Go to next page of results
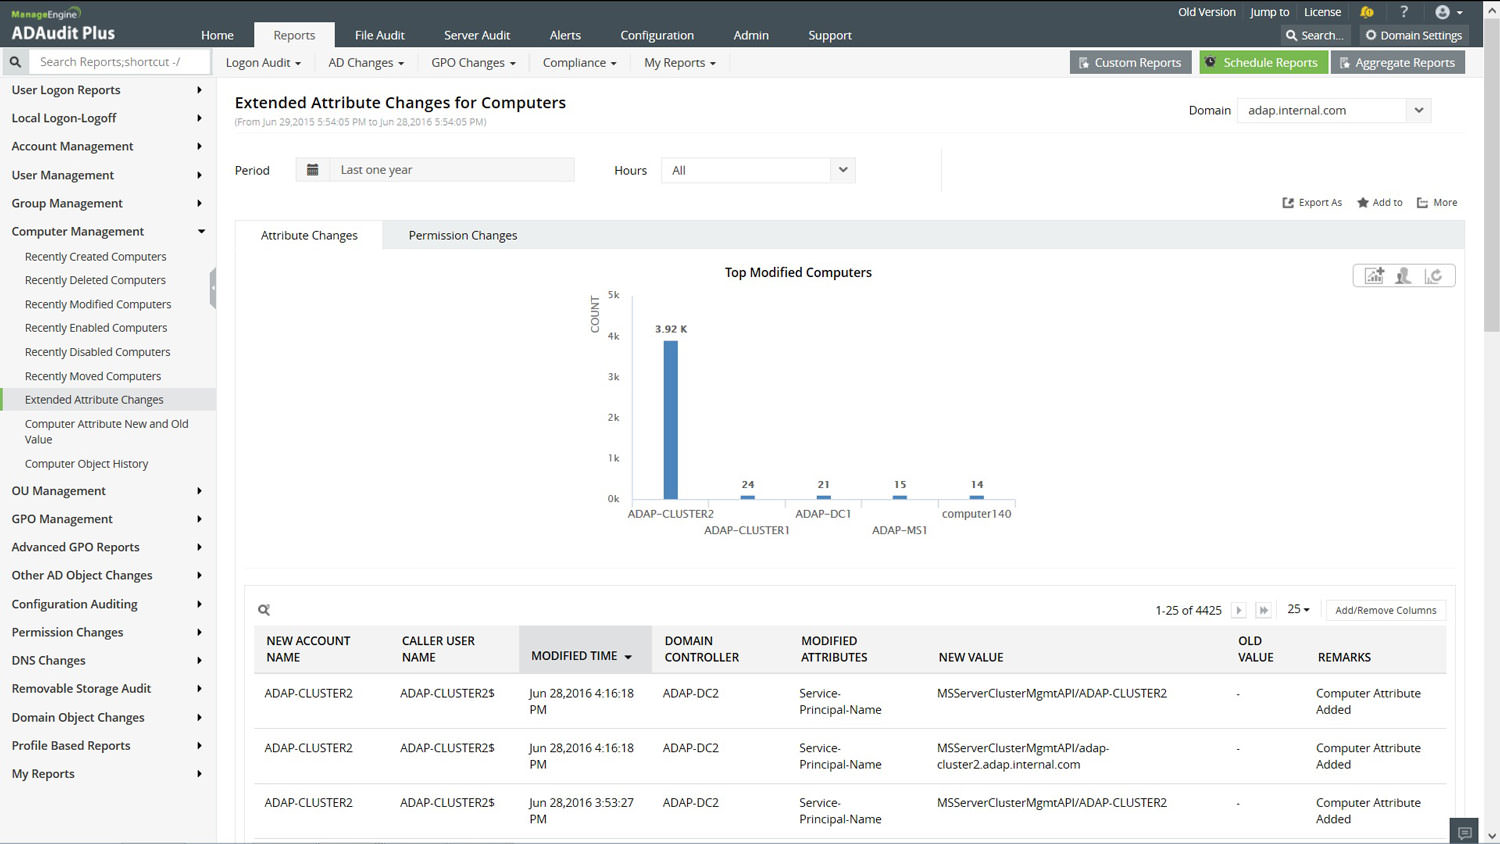 coord(1238,610)
